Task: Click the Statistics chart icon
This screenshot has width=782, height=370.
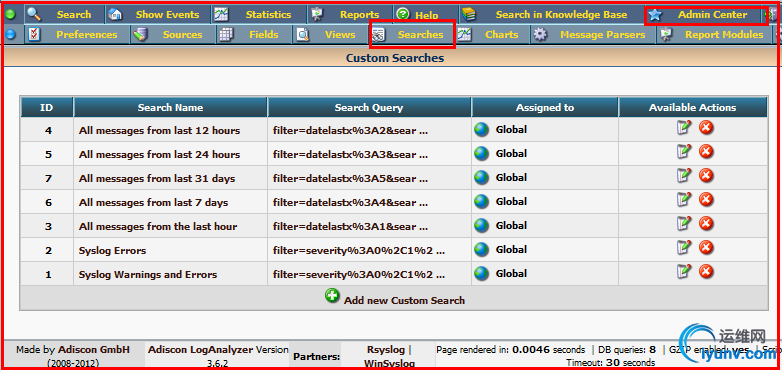Action: pyautogui.click(x=221, y=15)
